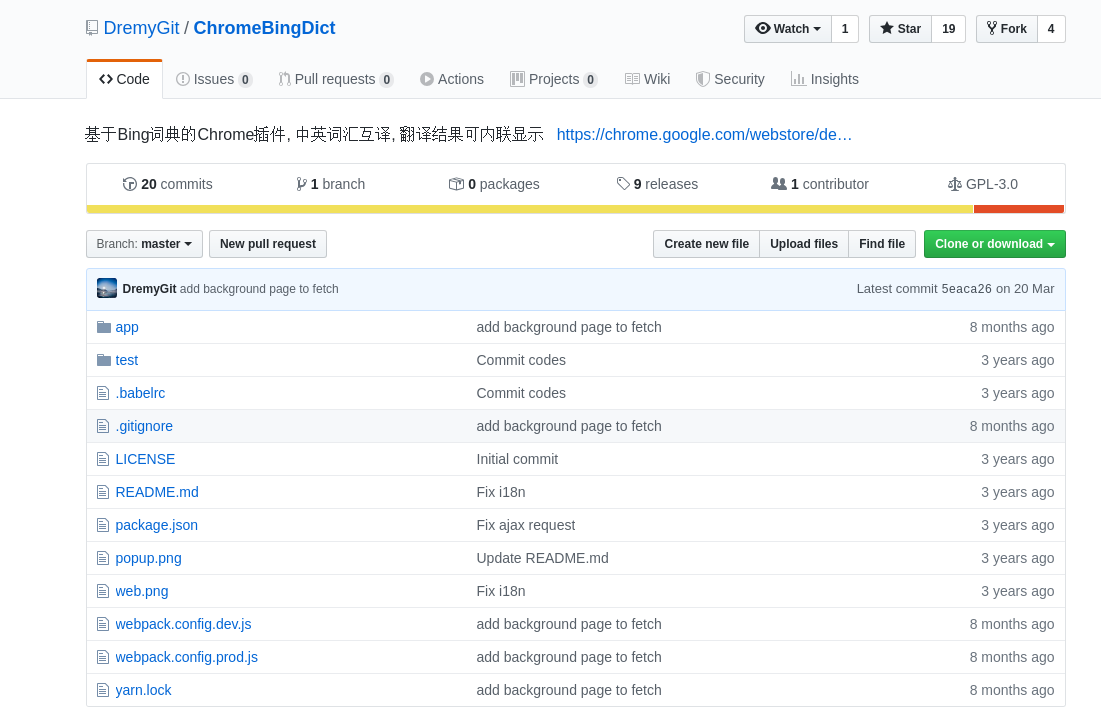The width and height of the screenshot is (1101, 715).
Task: Star the ChromeBingDict repository
Action: [x=900, y=29]
